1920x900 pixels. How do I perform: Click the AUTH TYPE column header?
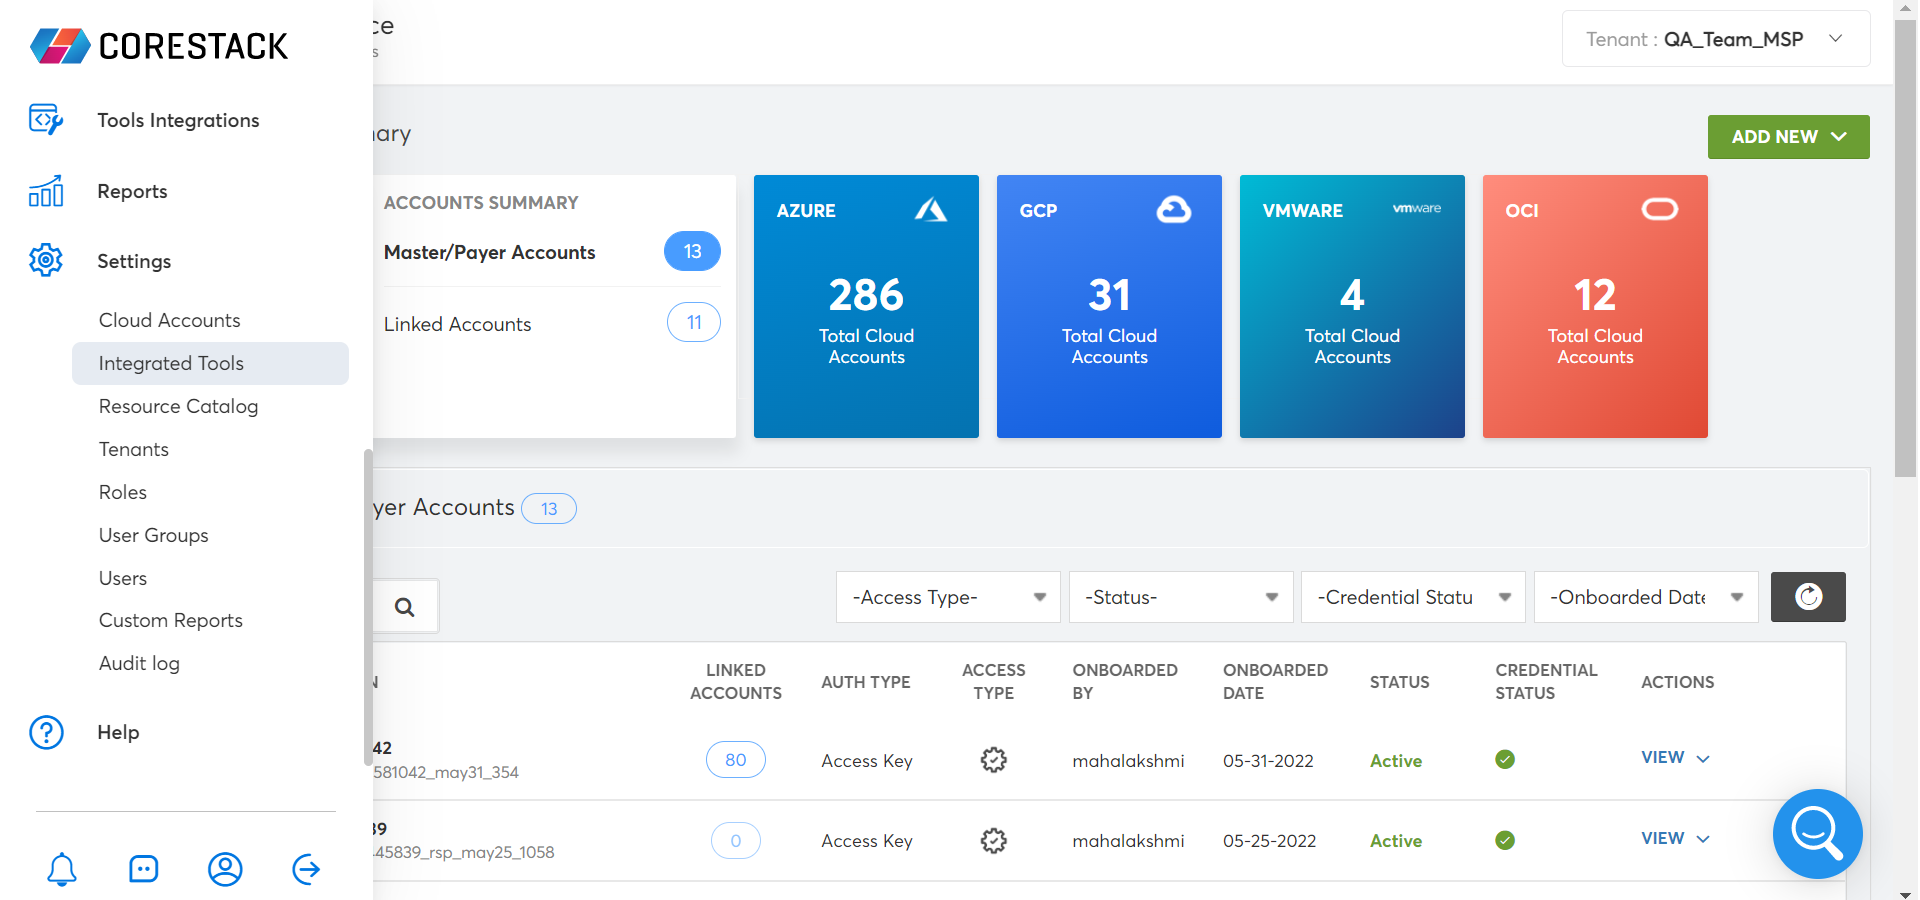[x=866, y=682]
